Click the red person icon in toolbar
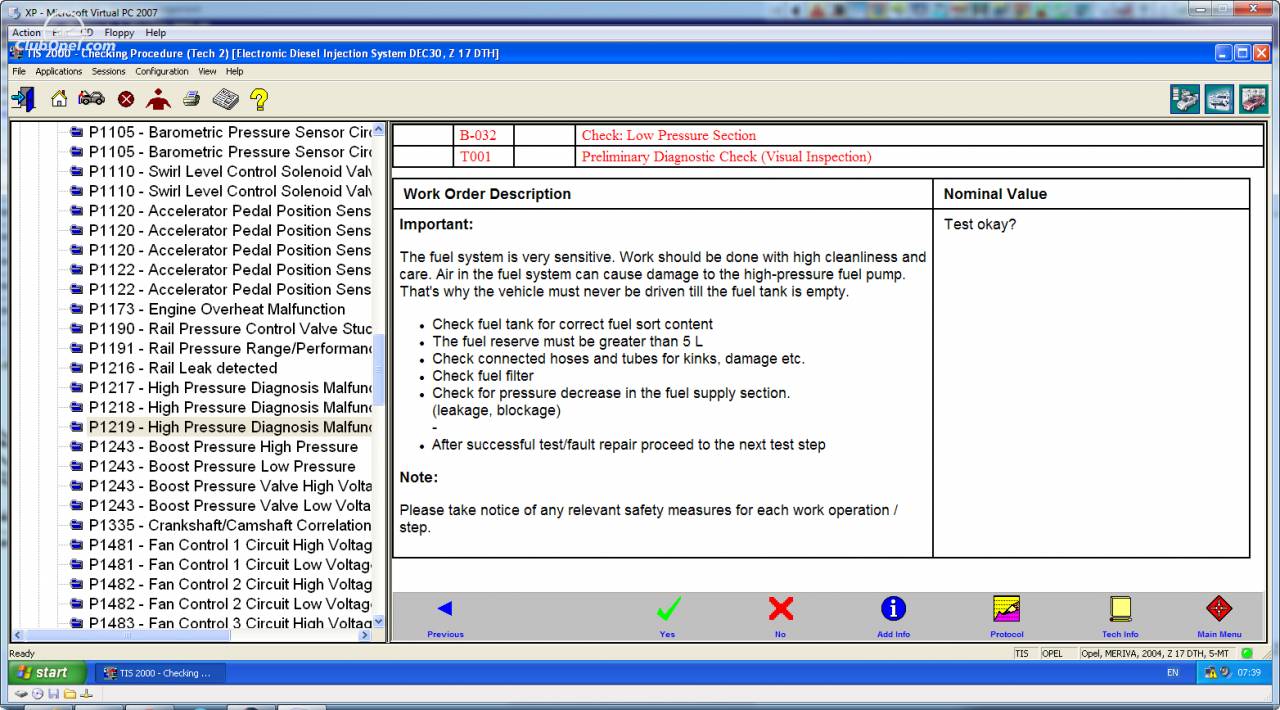This screenshot has height=710, width=1280. pyautogui.click(x=158, y=99)
